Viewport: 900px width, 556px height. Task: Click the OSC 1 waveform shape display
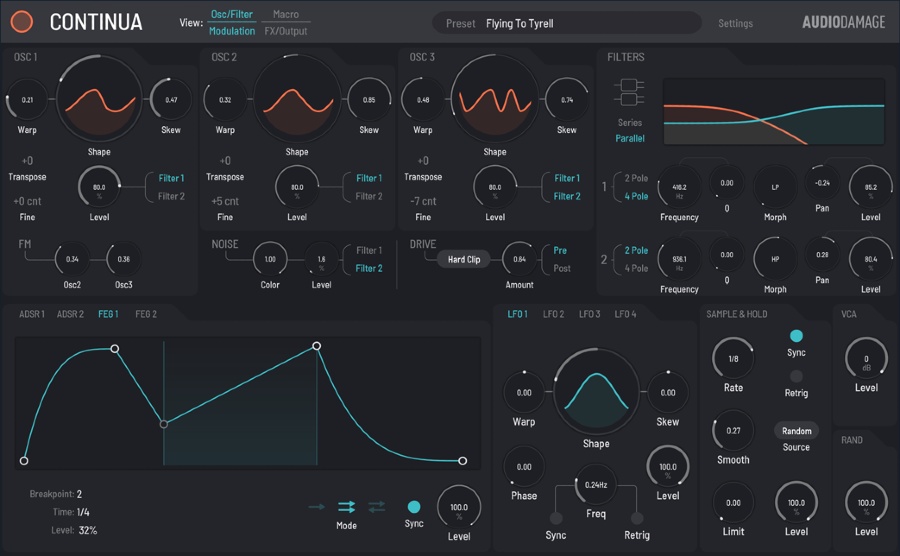(x=98, y=100)
